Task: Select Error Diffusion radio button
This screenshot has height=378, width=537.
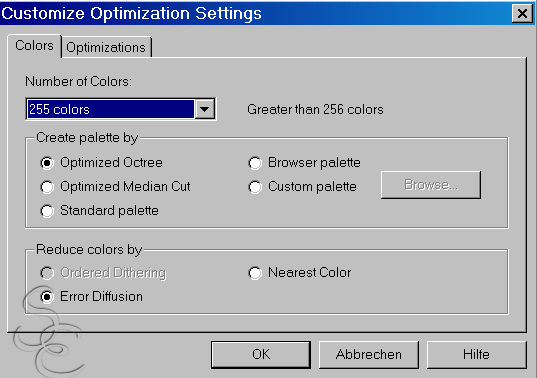Action: pyautogui.click(x=47, y=297)
